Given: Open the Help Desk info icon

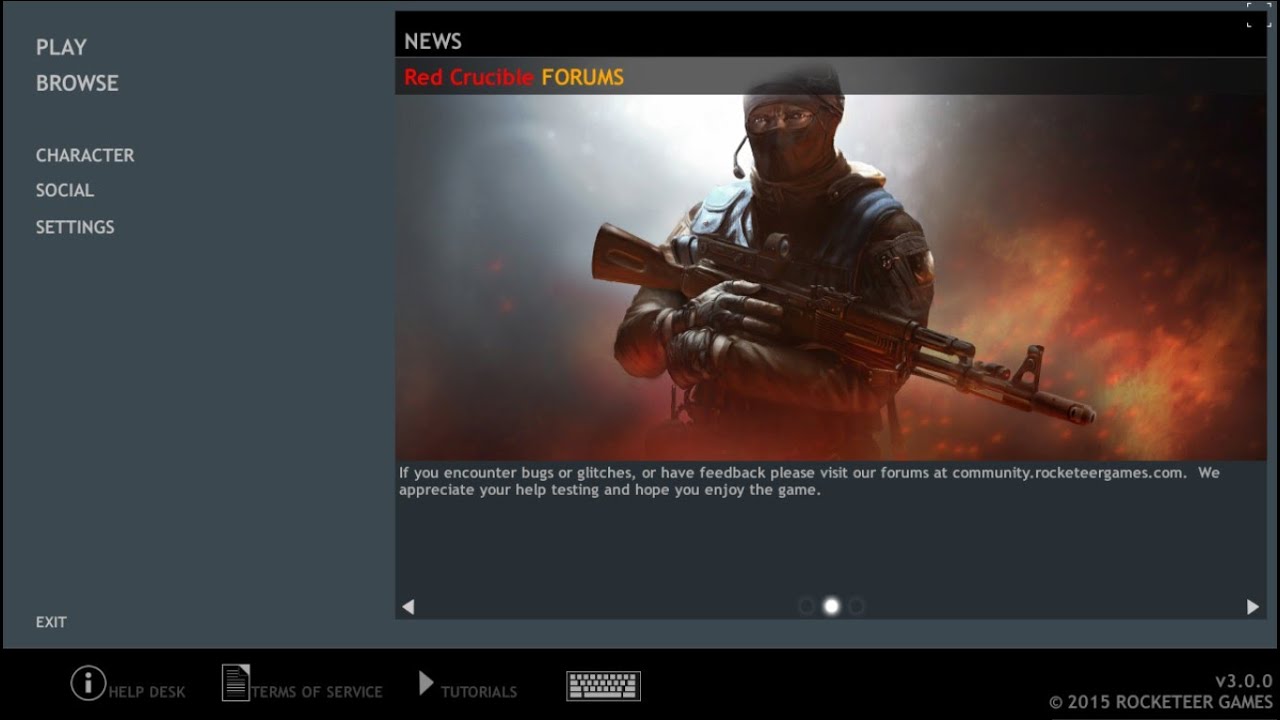Looking at the screenshot, I should 88,683.
